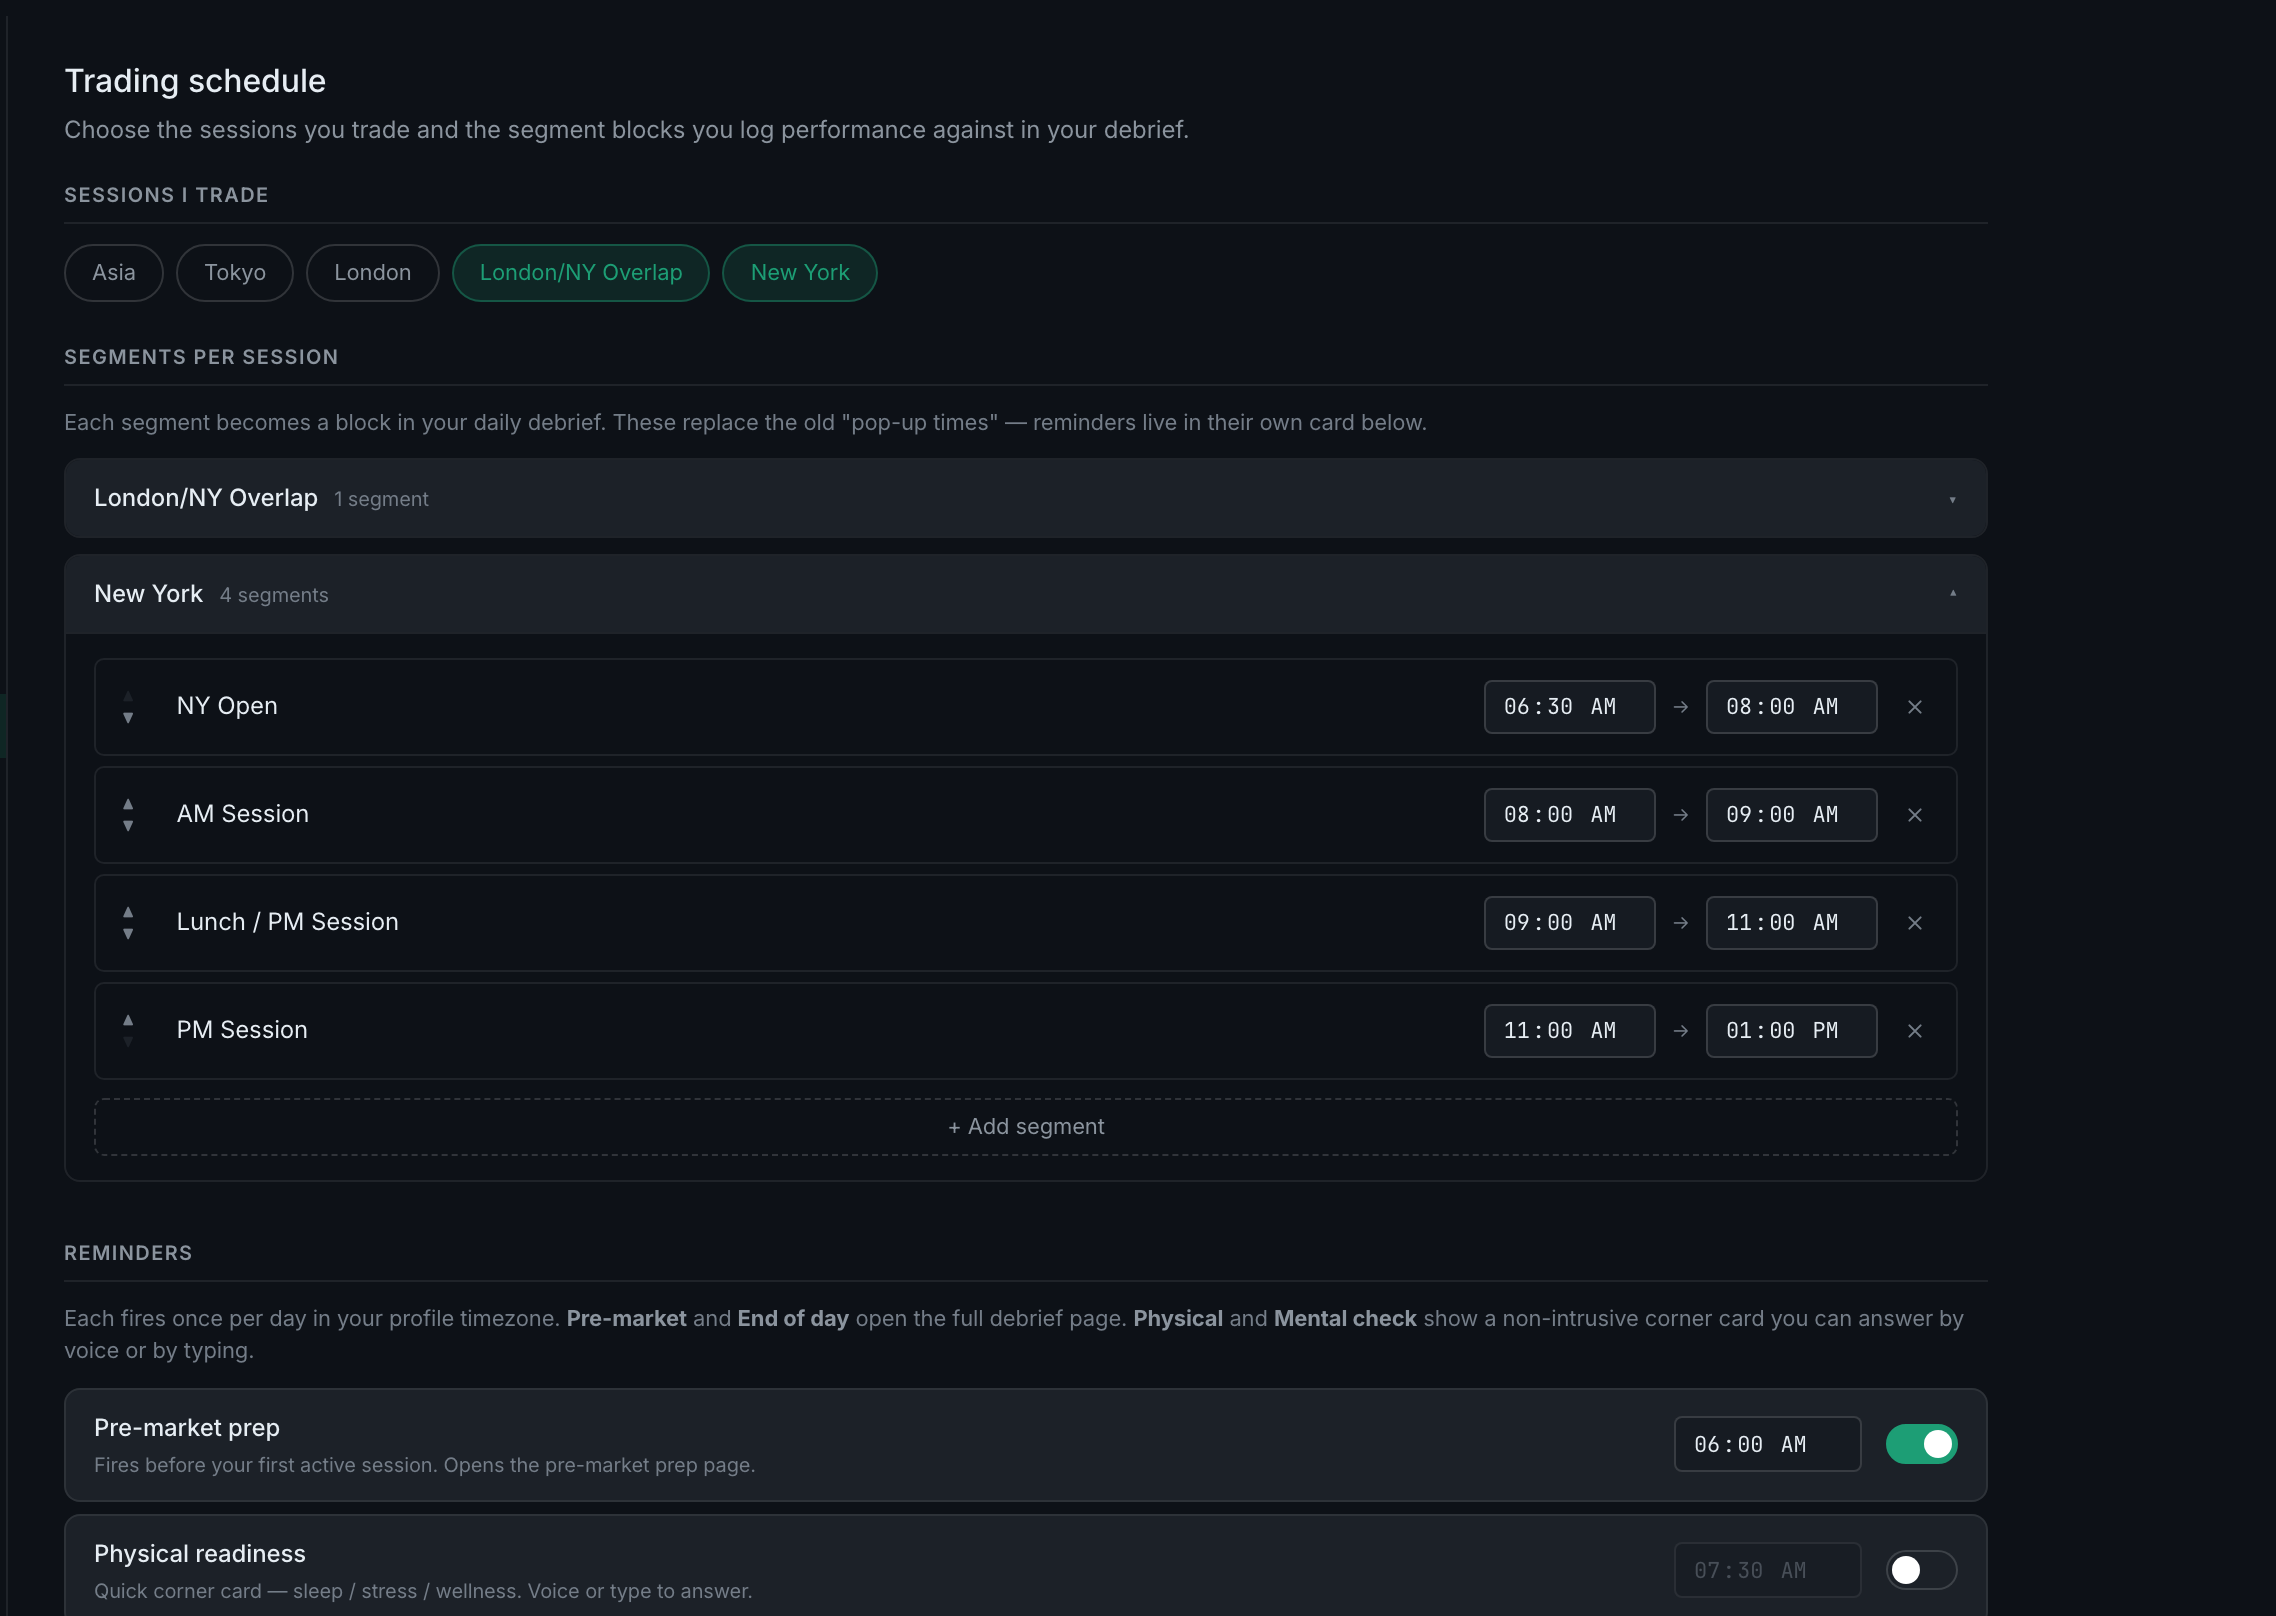Image resolution: width=2276 pixels, height=1616 pixels.
Task: Select the "Trading schedule" heading
Action: pyautogui.click(x=195, y=81)
